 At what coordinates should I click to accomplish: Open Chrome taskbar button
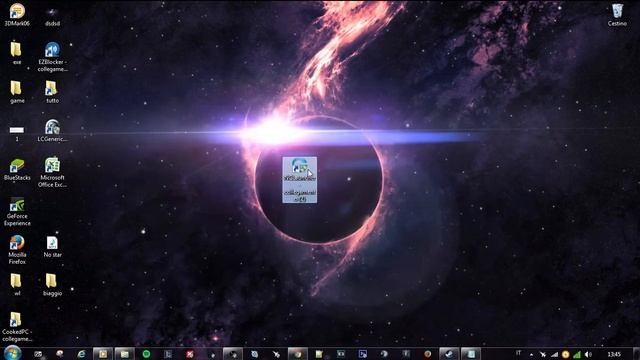(x=298, y=354)
